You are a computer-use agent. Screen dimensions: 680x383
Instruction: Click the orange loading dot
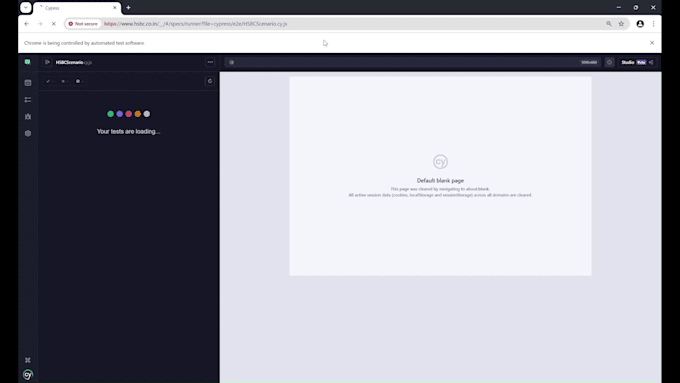pyautogui.click(x=138, y=114)
